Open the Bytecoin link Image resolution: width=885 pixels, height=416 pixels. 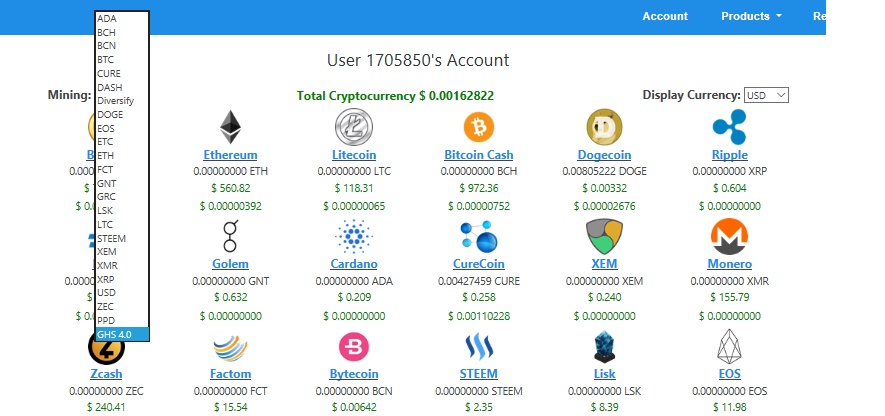tap(354, 374)
